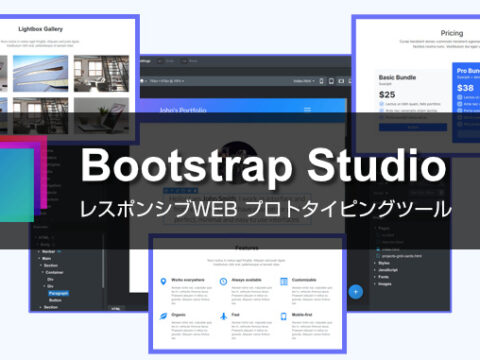This screenshot has height=360, width=480.
Task: Click the $25 price text
Action: (387, 95)
